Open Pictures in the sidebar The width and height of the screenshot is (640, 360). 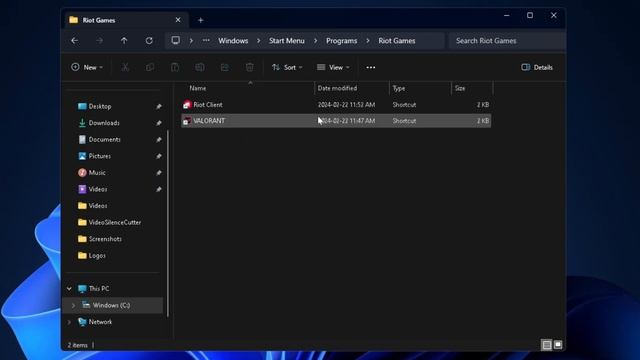[100, 156]
